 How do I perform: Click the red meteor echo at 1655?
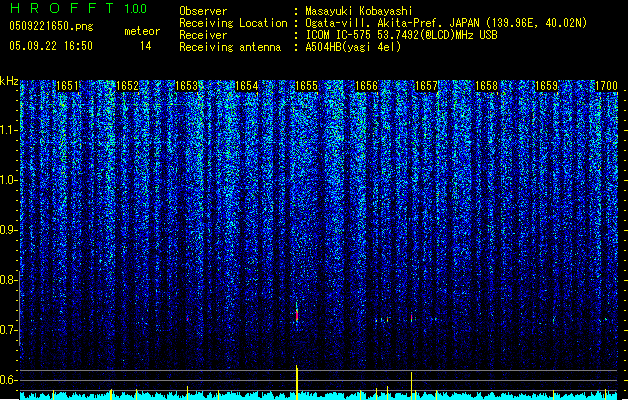point(297,314)
